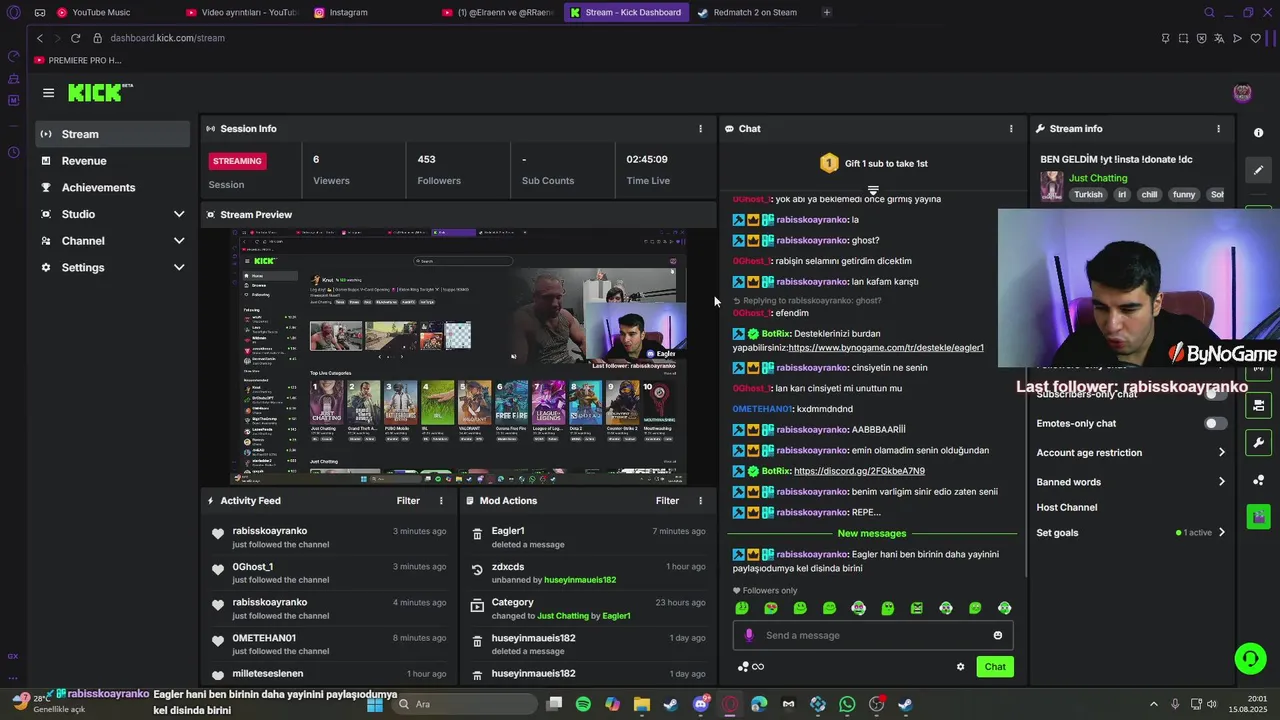Click Host Channel option
The width and height of the screenshot is (1280, 720).
(x=1067, y=508)
